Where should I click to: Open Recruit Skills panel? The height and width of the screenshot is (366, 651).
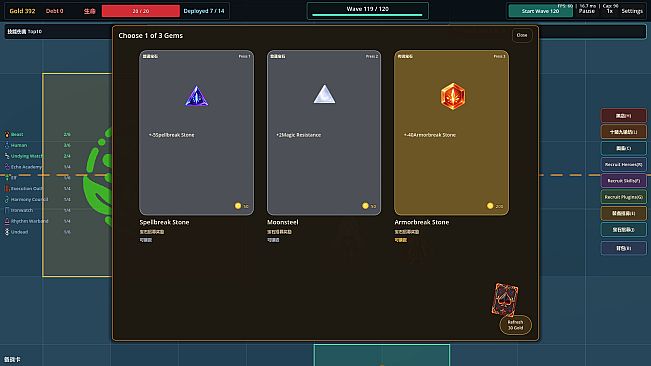pos(623,181)
